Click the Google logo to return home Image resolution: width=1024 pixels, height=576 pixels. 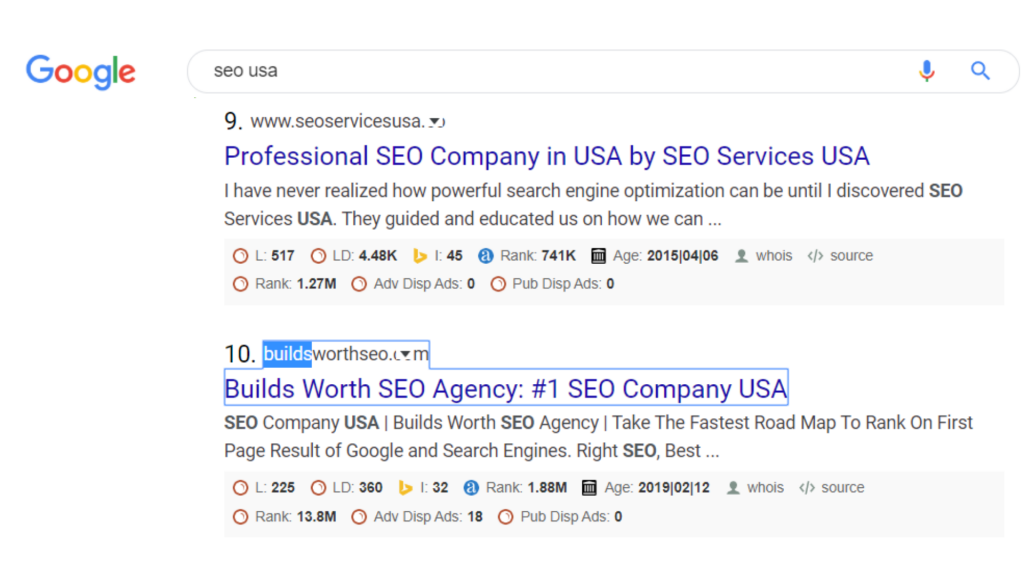click(80, 71)
